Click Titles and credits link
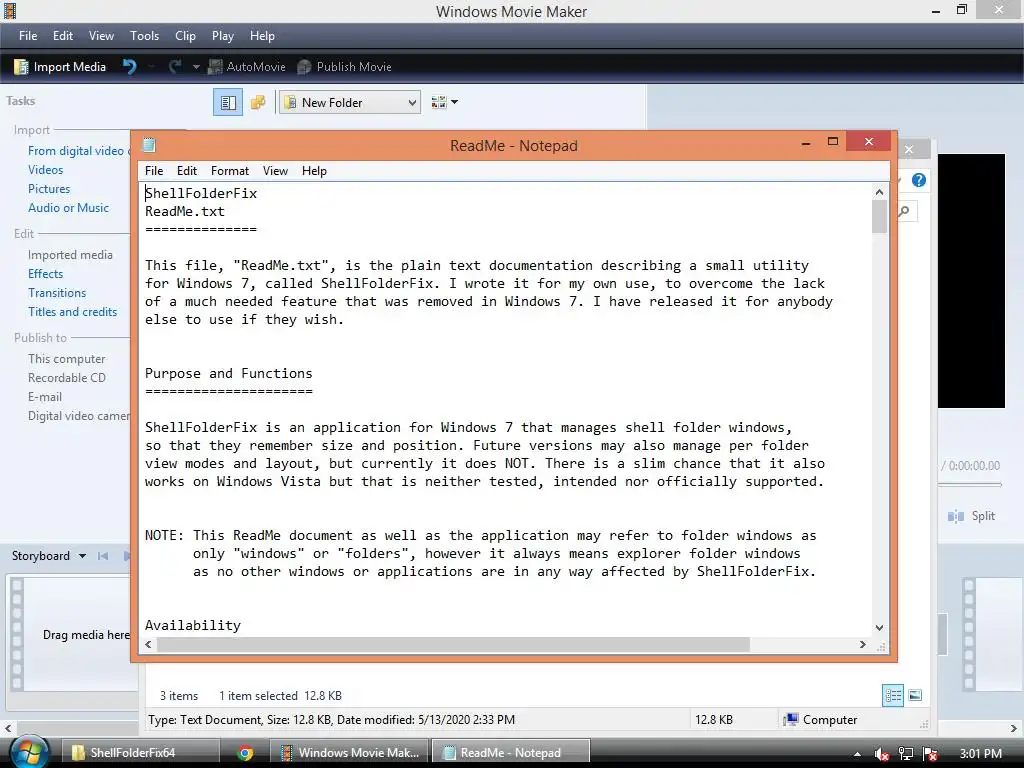Viewport: 1024px width, 768px height. click(72, 312)
